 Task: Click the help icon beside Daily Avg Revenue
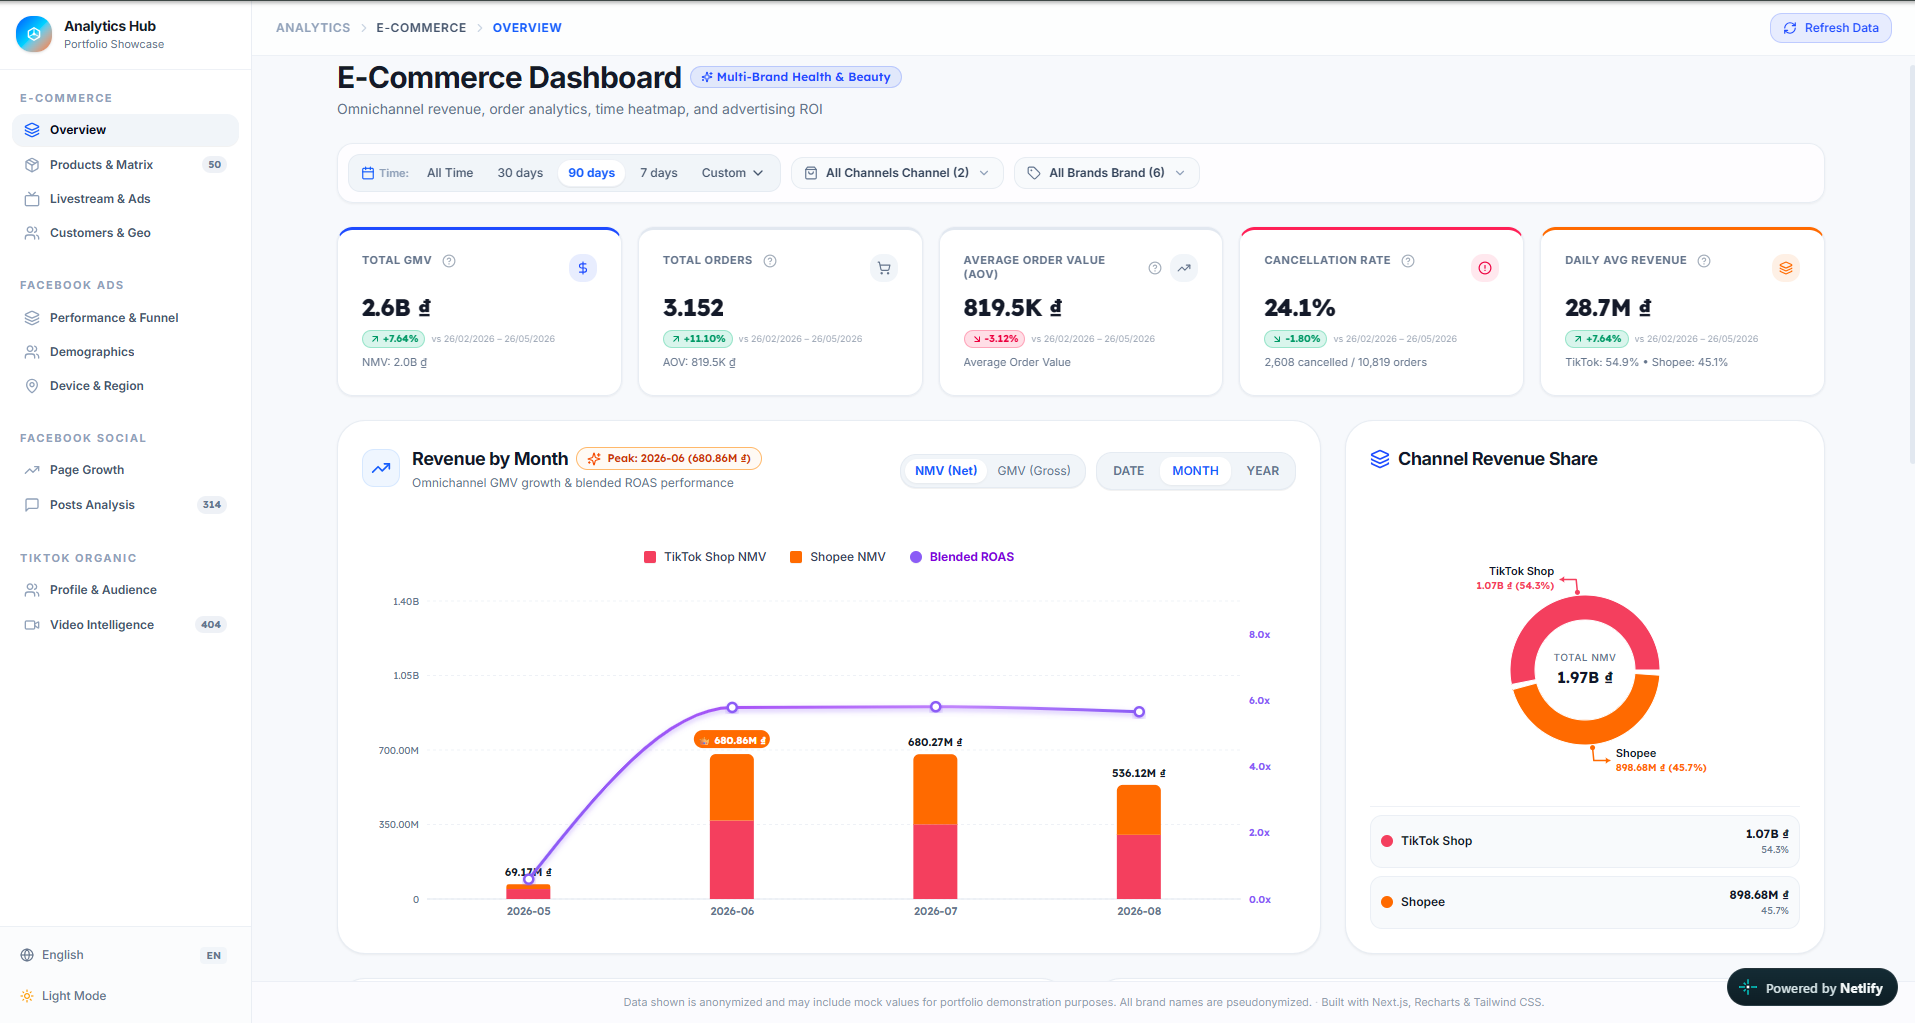point(1704,261)
